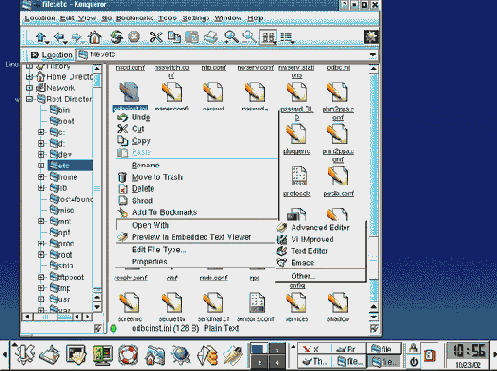The width and height of the screenshot is (497, 371).
Task: Open the Window menu
Action: 228,18
